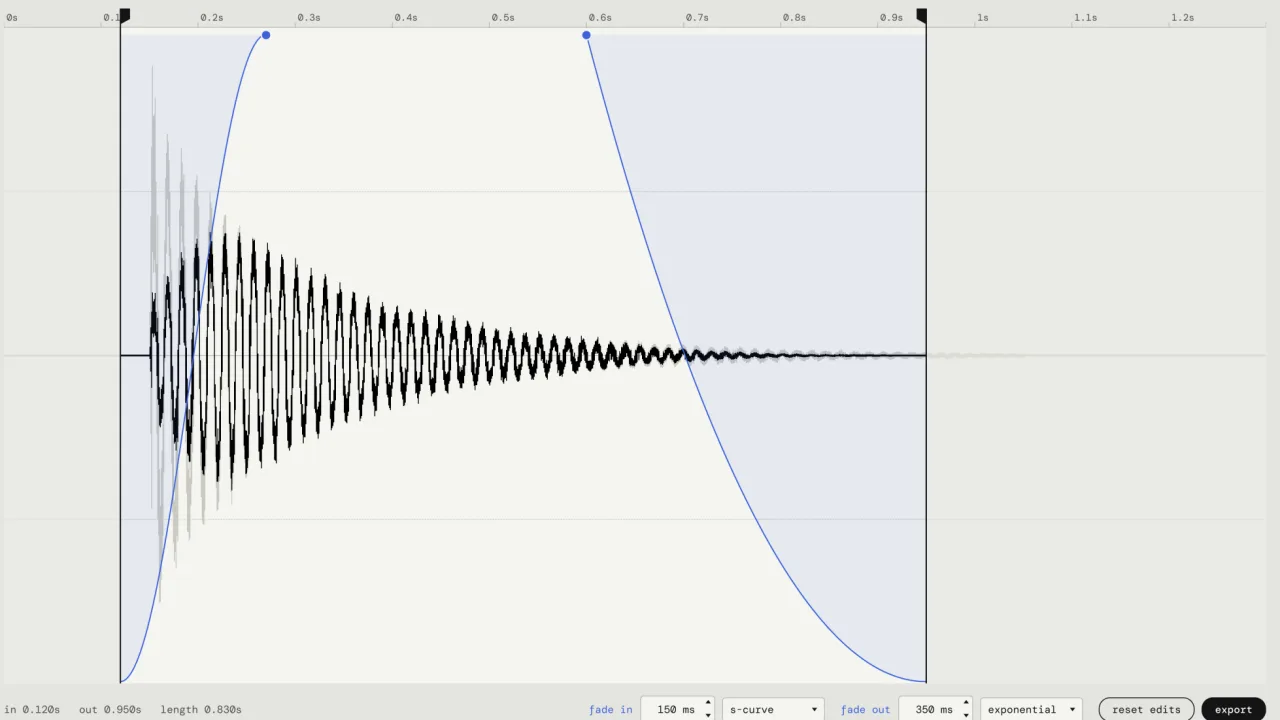Click the reset edits button
1280x720 pixels.
click(1146, 709)
